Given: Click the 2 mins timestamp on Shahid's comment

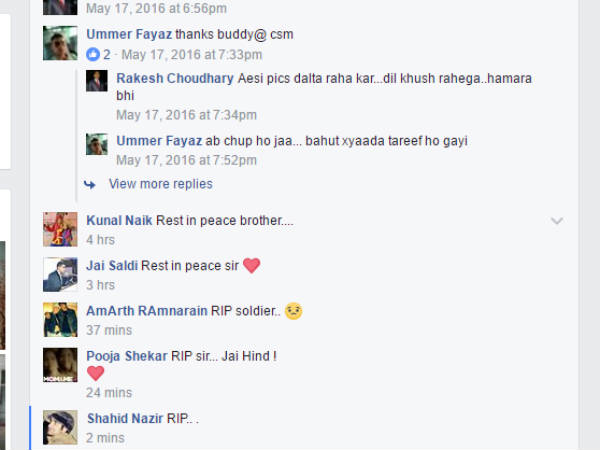Looking at the screenshot, I should coord(105,438).
